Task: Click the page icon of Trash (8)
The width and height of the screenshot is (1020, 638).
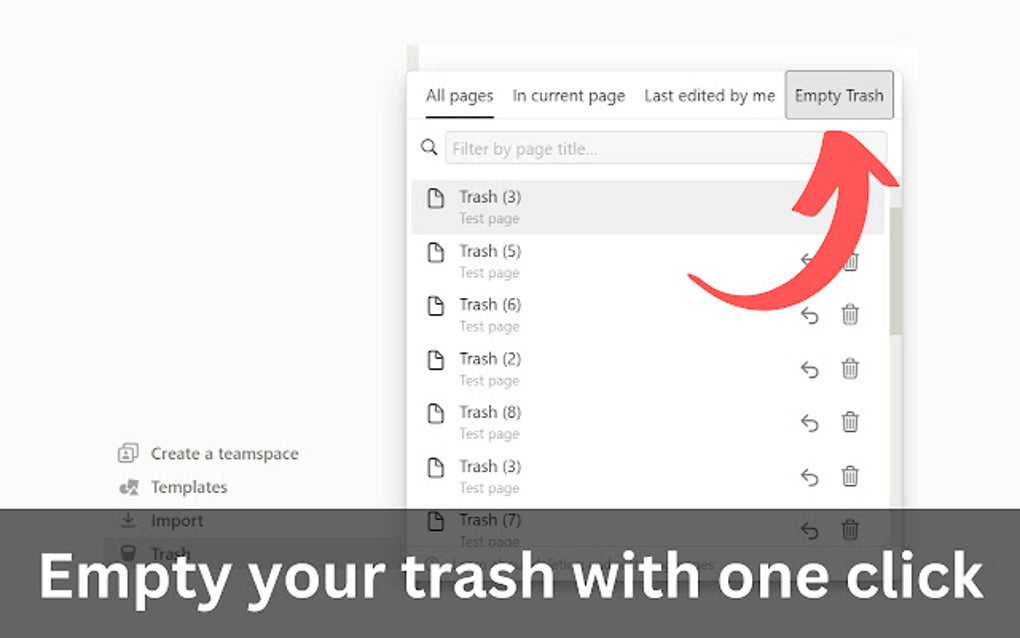Action: tap(436, 413)
